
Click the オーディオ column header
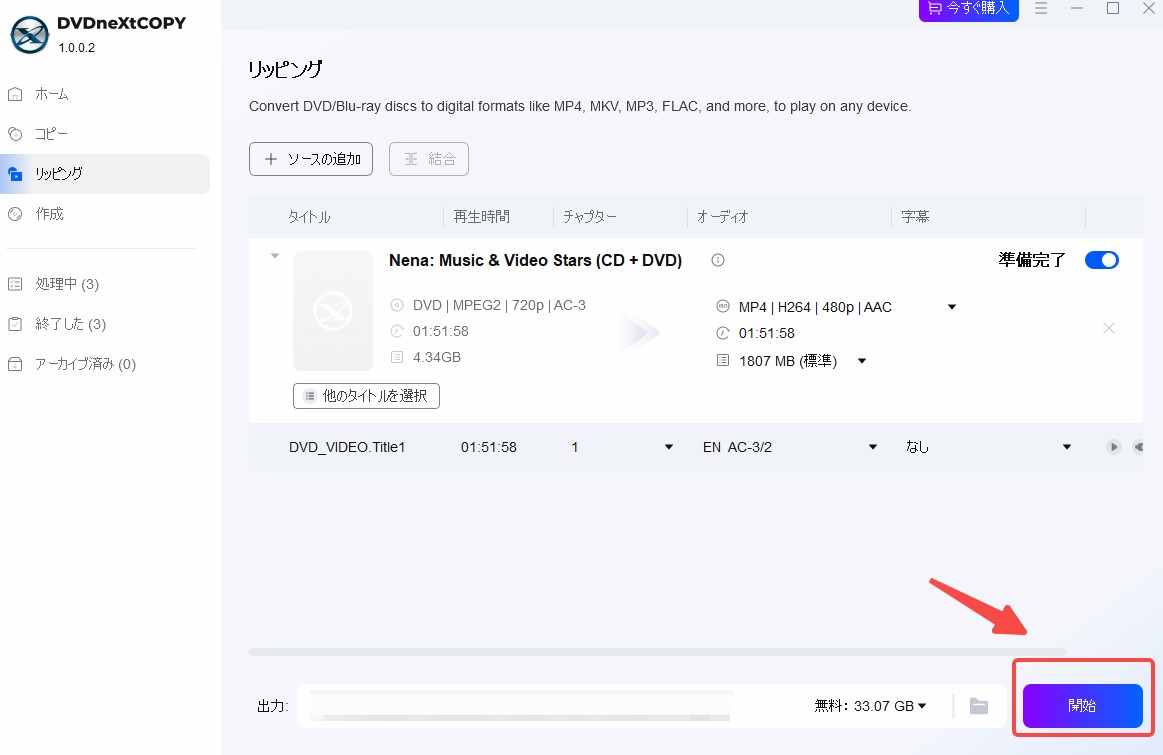[722, 217]
